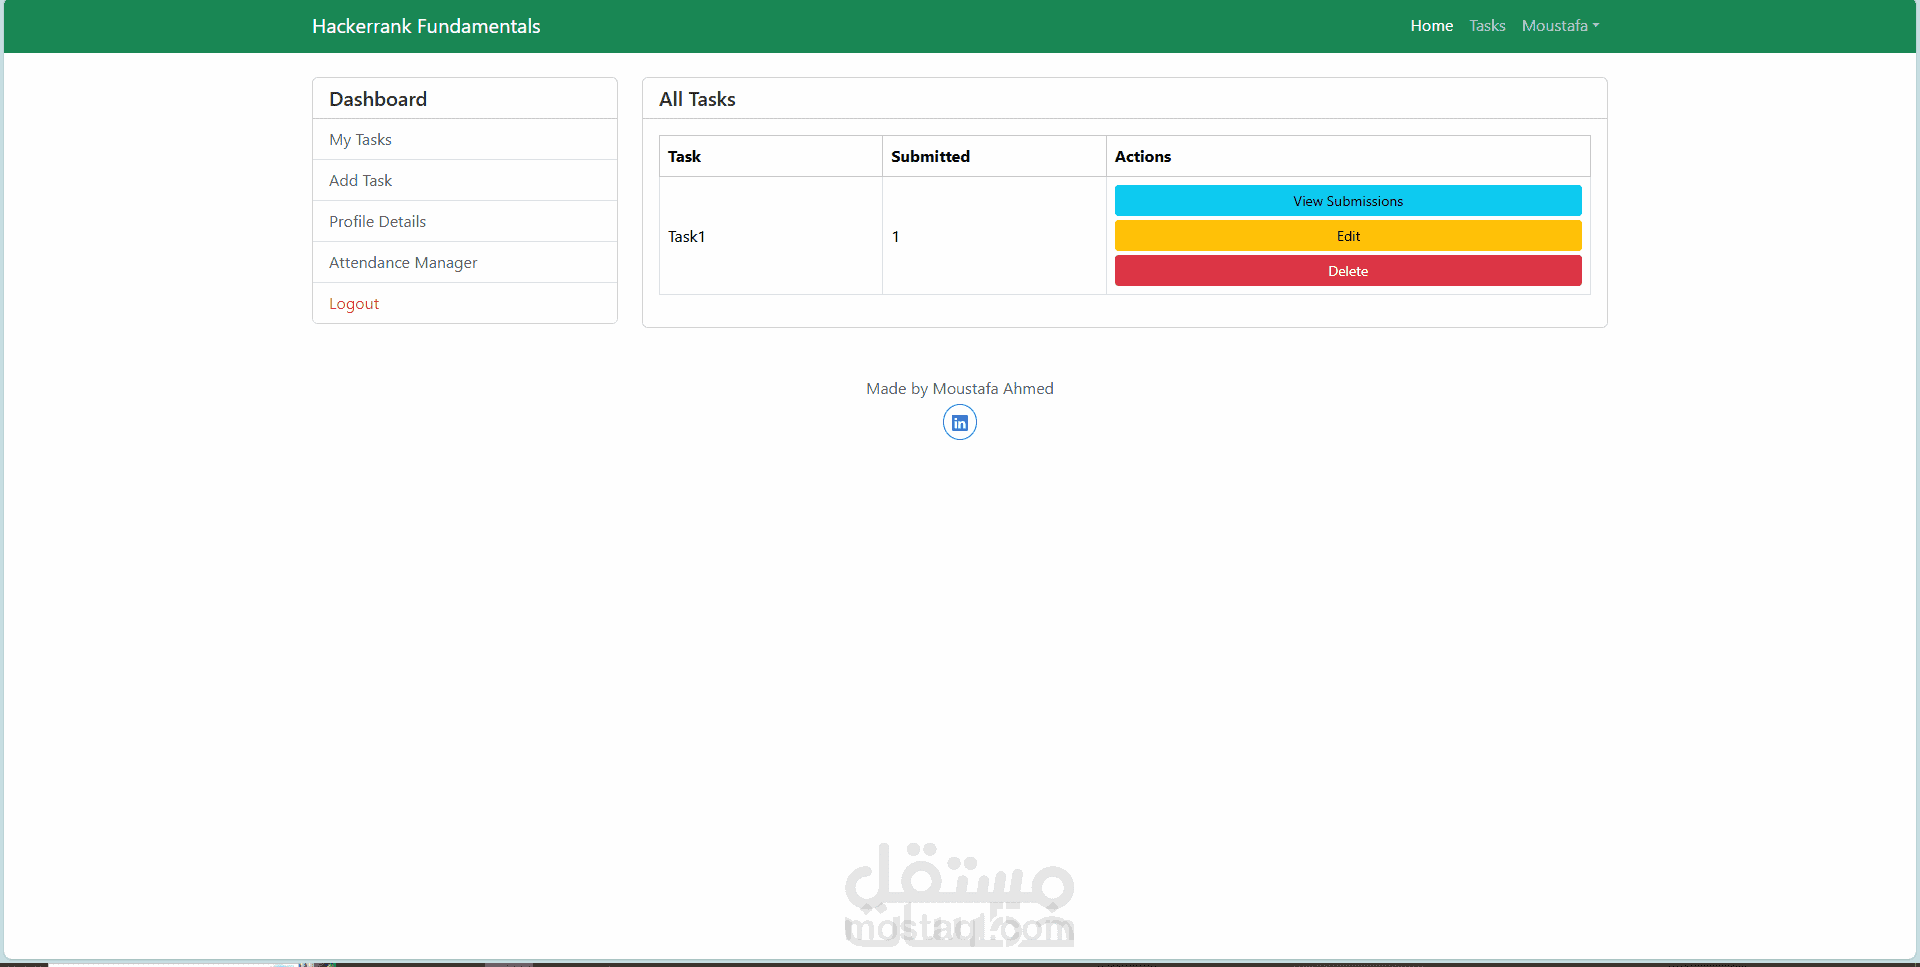Viewport: 1920px width, 967px height.
Task: Open Attendance Manager in sidebar
Action: [465, 263]
